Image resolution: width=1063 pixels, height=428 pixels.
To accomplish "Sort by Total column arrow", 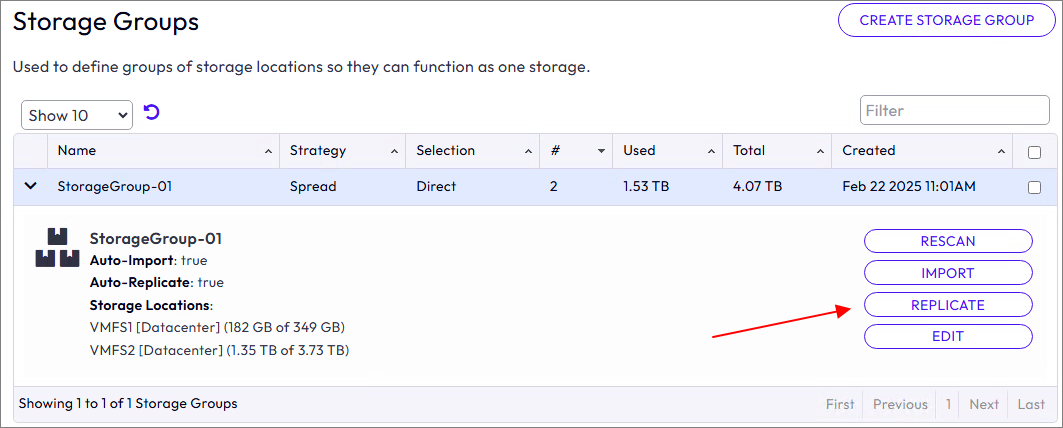I will [x=820, y=152].
